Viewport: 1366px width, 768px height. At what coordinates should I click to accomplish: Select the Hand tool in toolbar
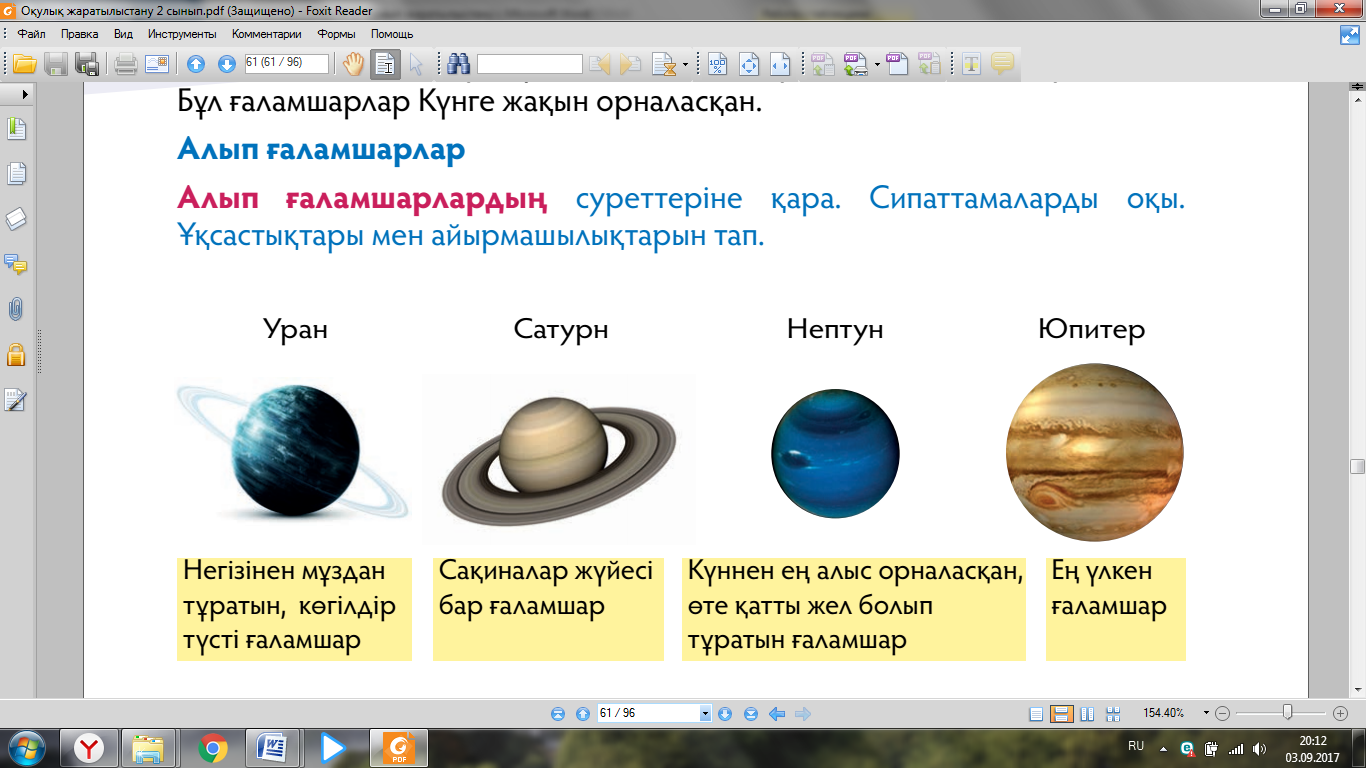pyautogui.click(x=354, y=64)
